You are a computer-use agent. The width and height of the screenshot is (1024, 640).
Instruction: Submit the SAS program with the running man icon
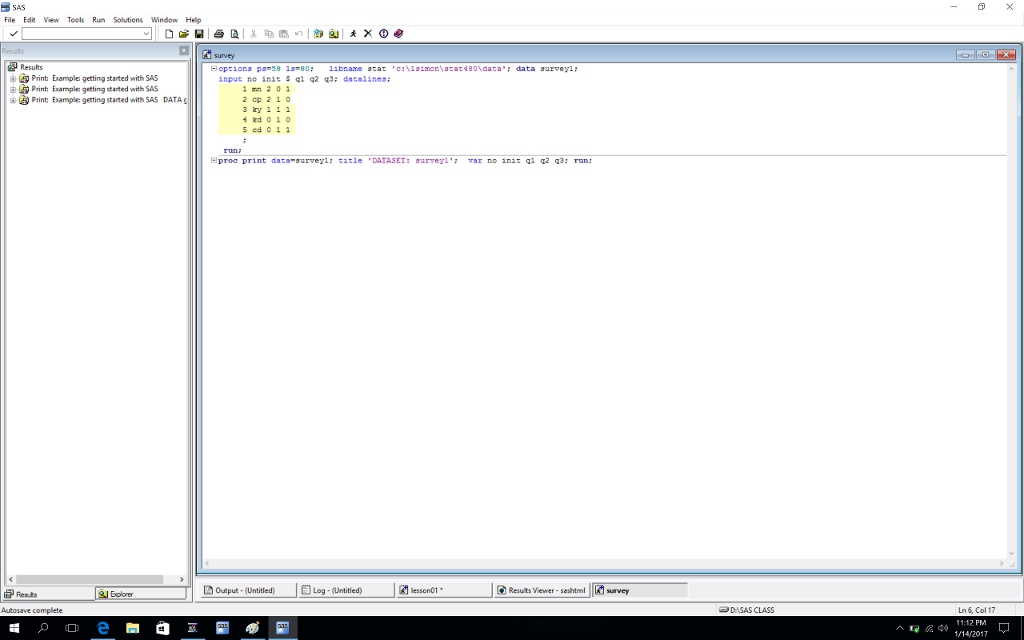(x=352, y=33)
